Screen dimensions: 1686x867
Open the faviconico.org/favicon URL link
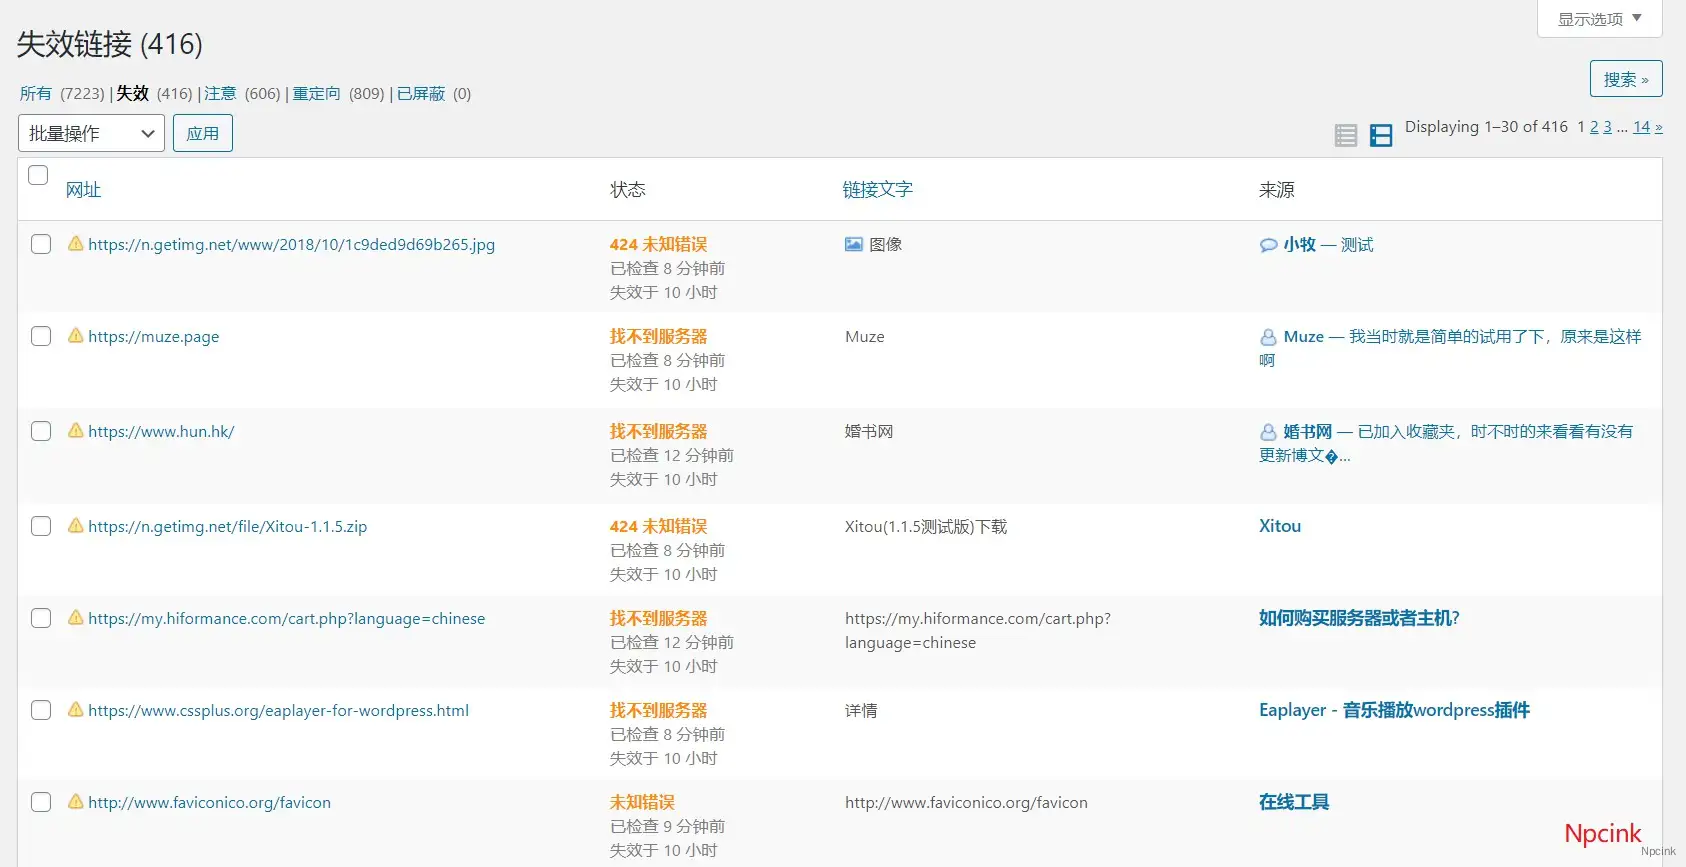pyautogui.click(x=209, y=802)
